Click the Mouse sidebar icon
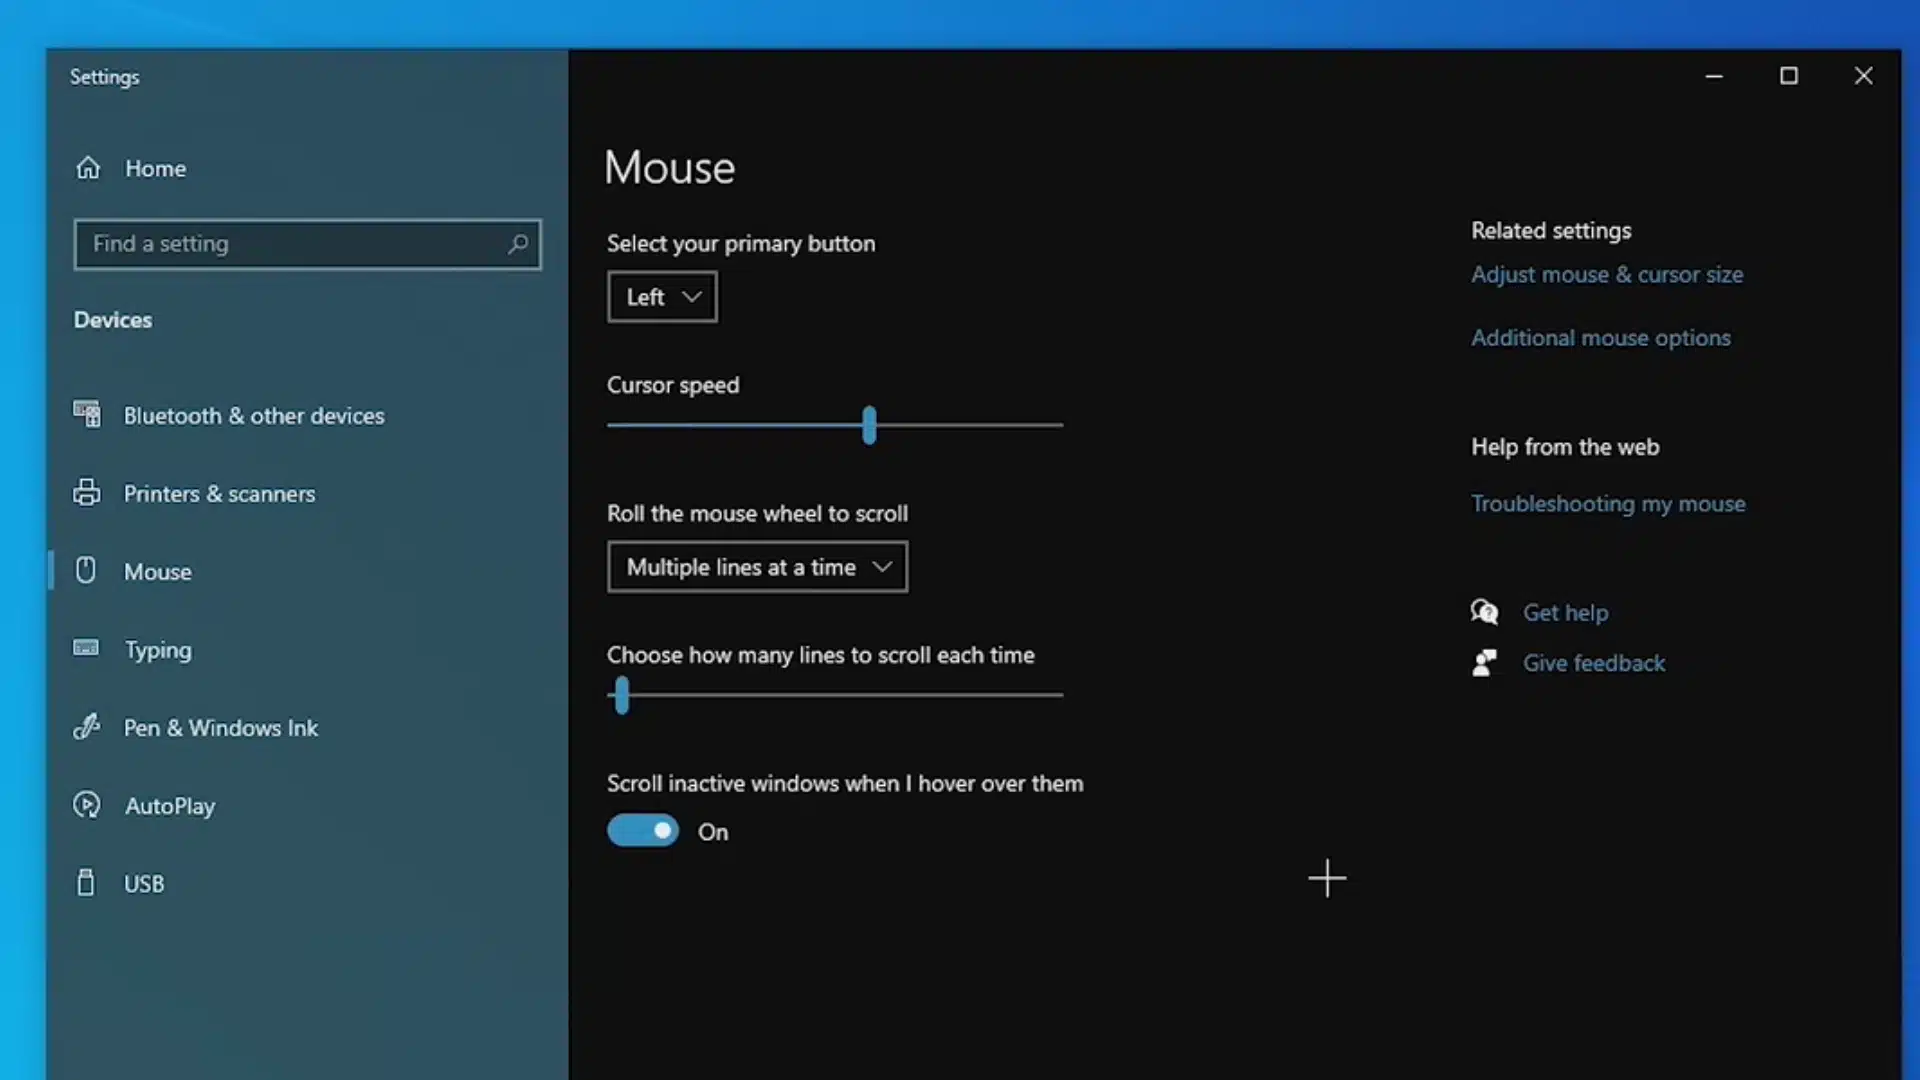The width and height of the screenshot is (1920, 1080). pos(86,570)
